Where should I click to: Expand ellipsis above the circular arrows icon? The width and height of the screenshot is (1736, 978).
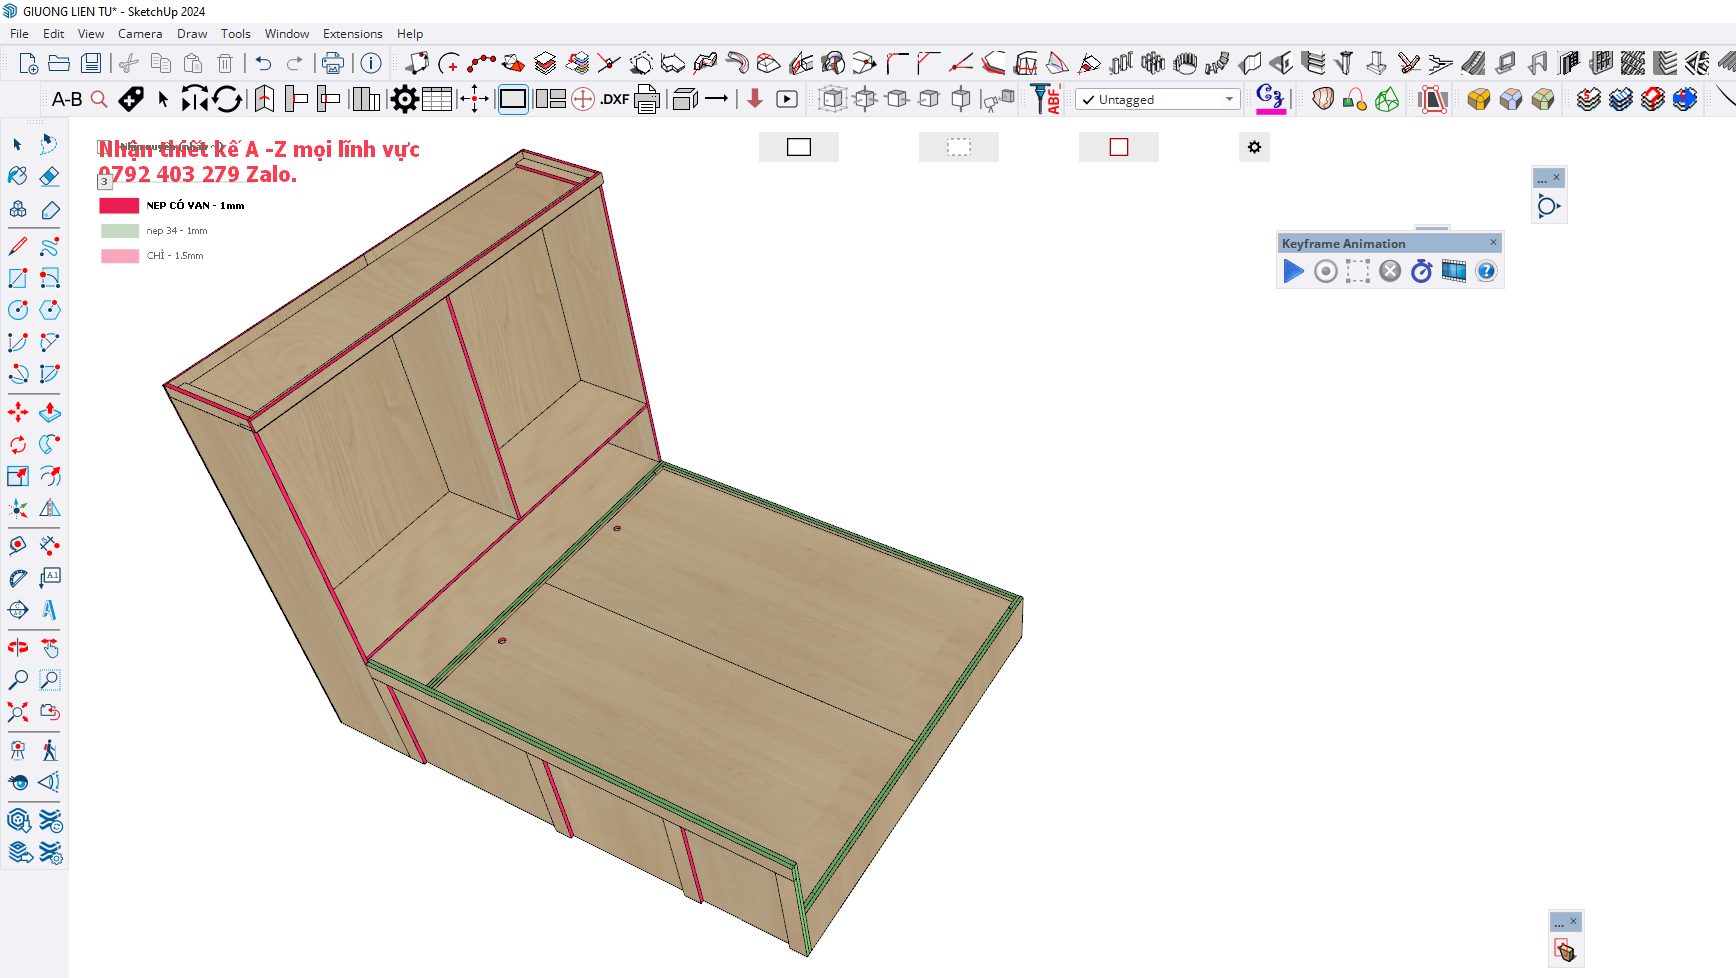tap(1542, 179)
